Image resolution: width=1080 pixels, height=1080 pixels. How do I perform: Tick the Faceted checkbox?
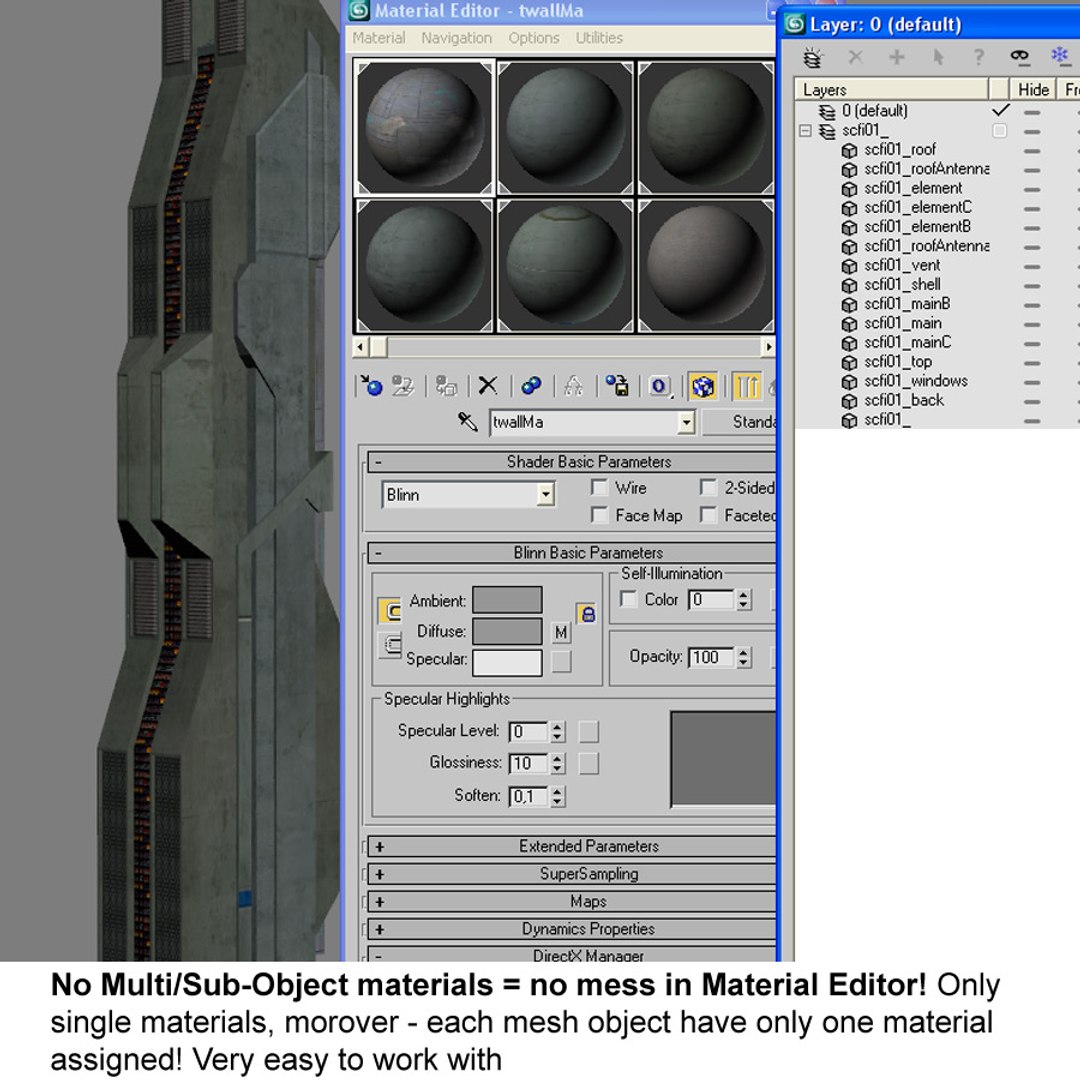tap(708, 515)
